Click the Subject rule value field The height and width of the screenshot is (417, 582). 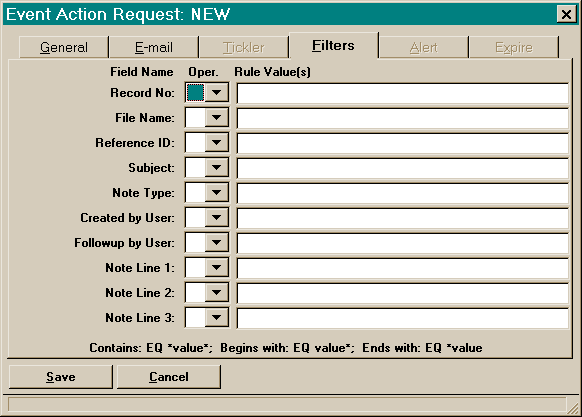point(403,168)
